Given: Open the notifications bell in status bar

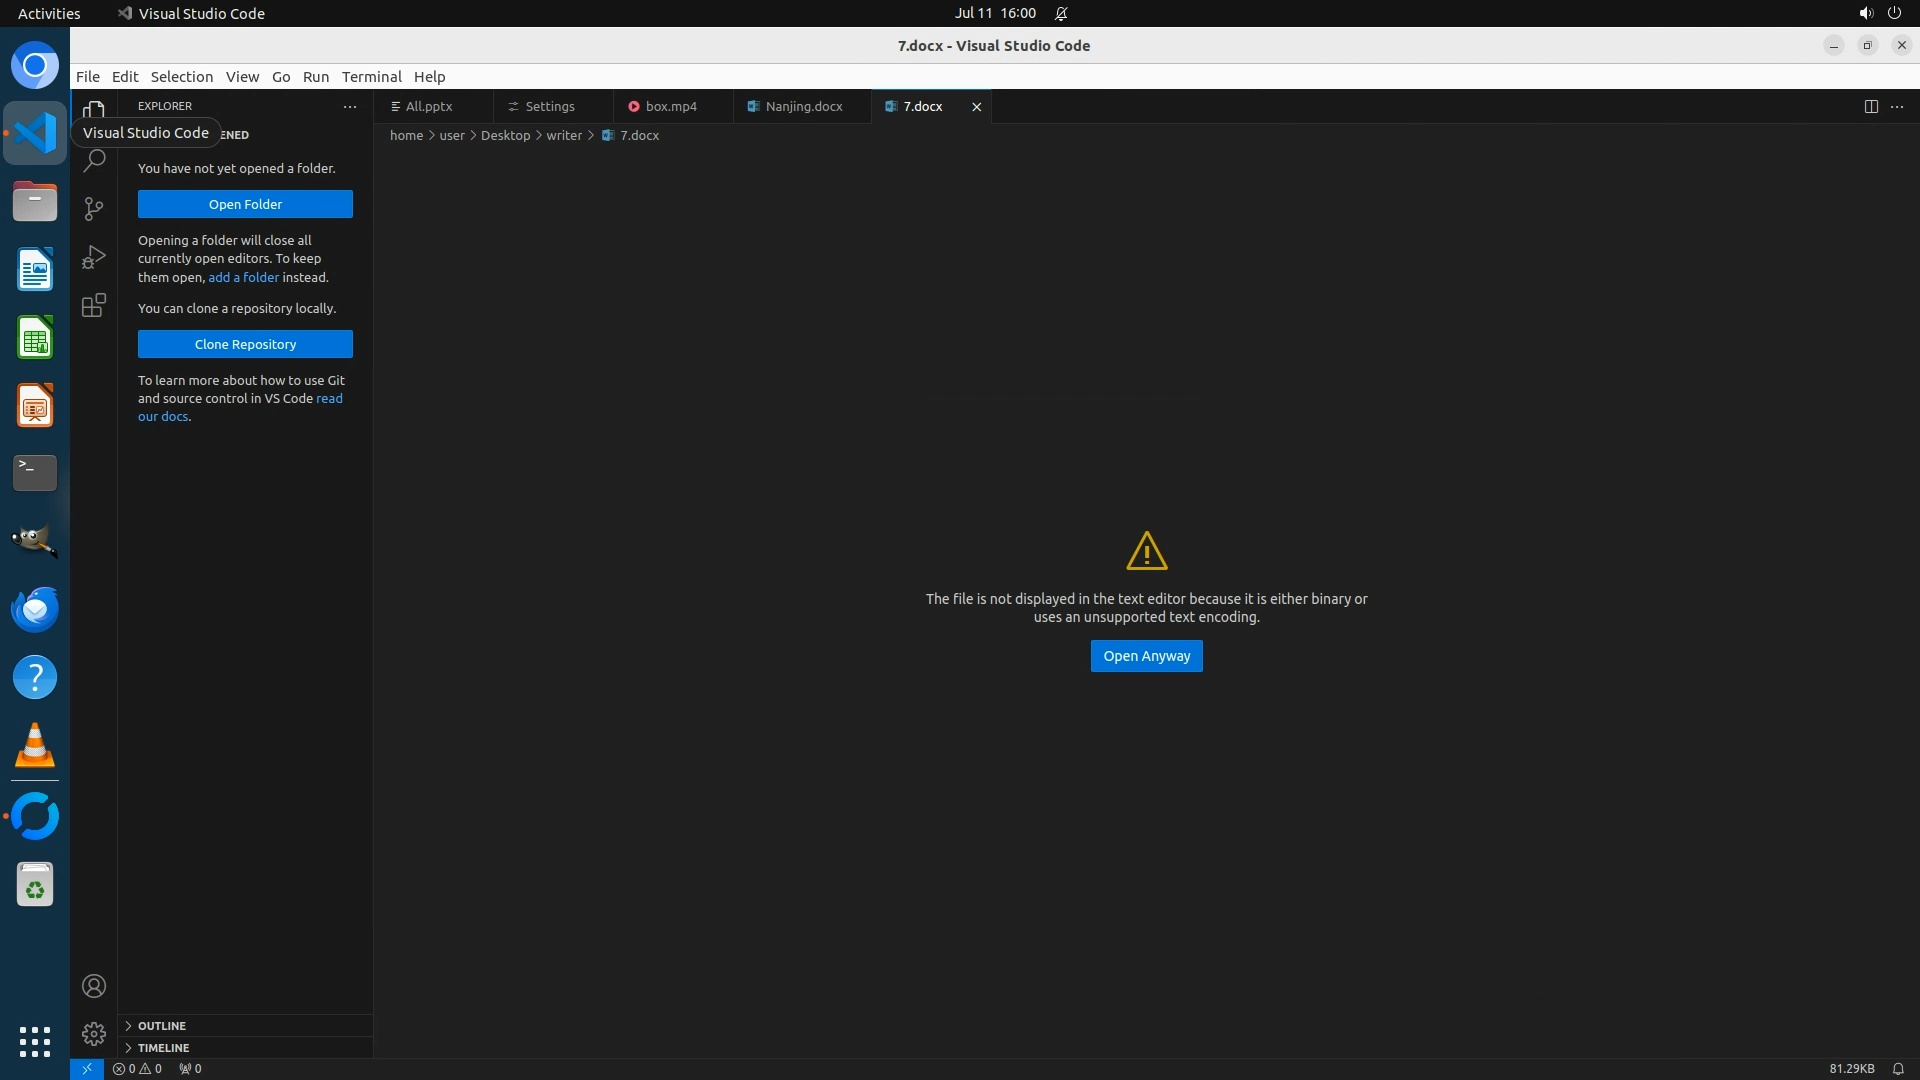Looking at the screenshot, I should coord(1898,1068).
